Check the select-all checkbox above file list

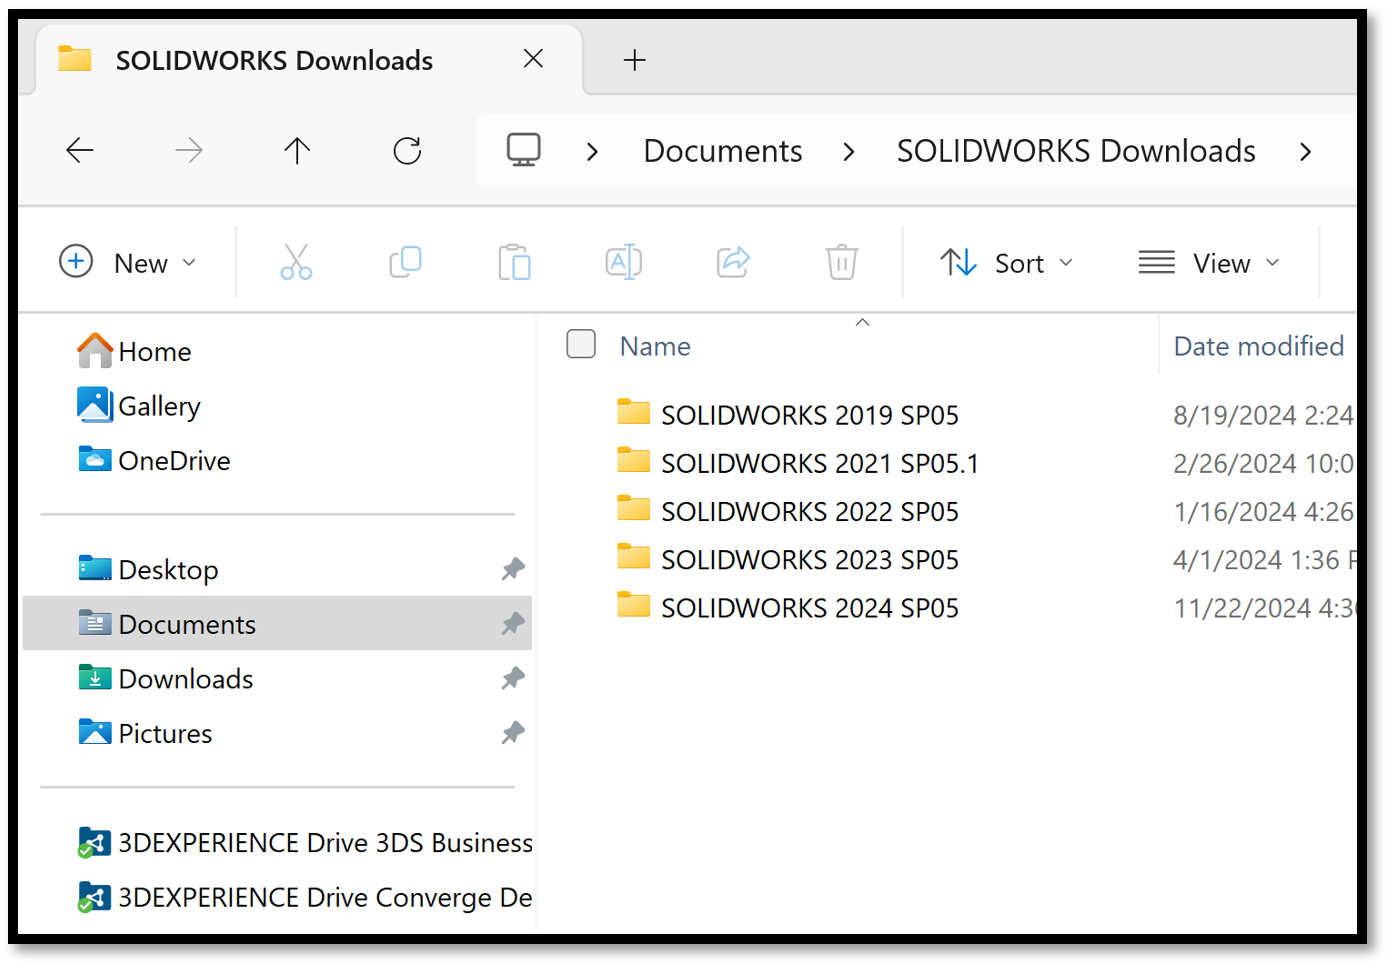[581, 344]
